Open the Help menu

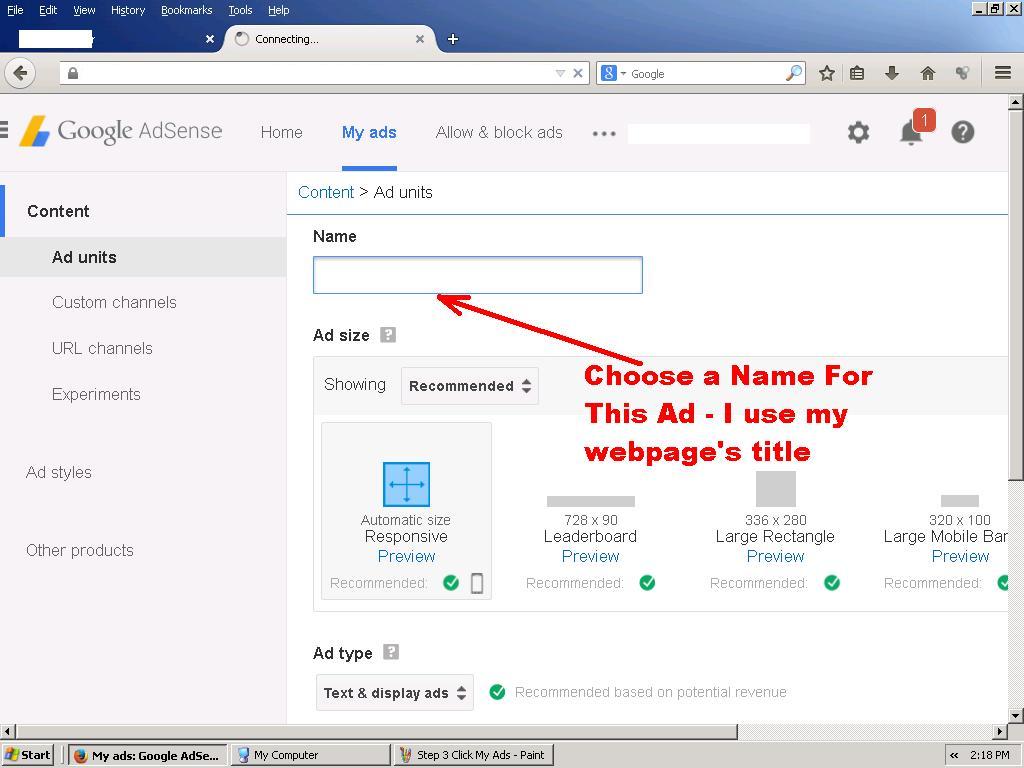(279, 10)
